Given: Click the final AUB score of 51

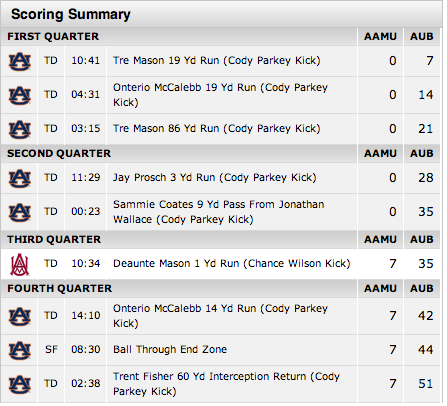Looking at the screenshot, I should 426,384.
